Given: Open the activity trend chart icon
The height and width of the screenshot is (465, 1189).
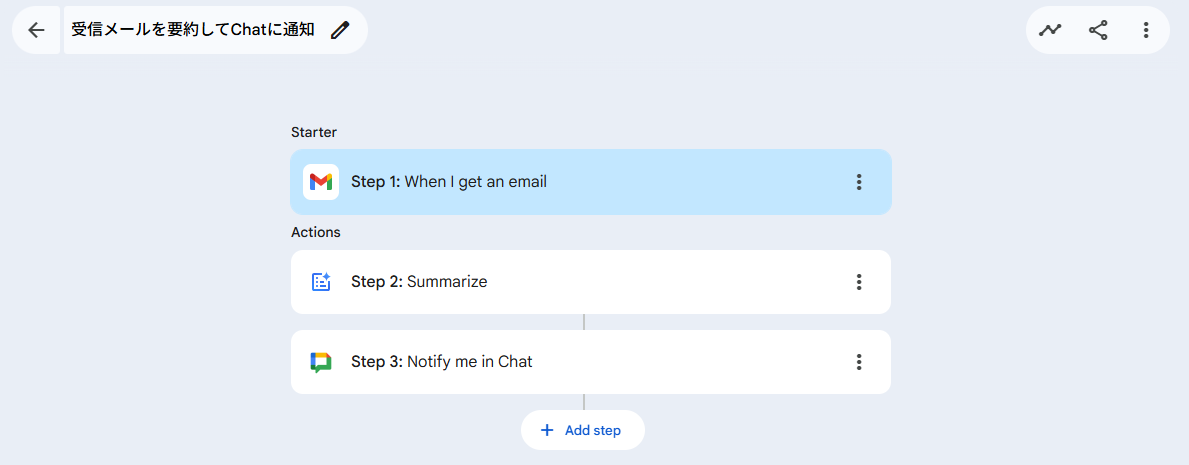Looking at the screenshot, I should coord(1050,30).
